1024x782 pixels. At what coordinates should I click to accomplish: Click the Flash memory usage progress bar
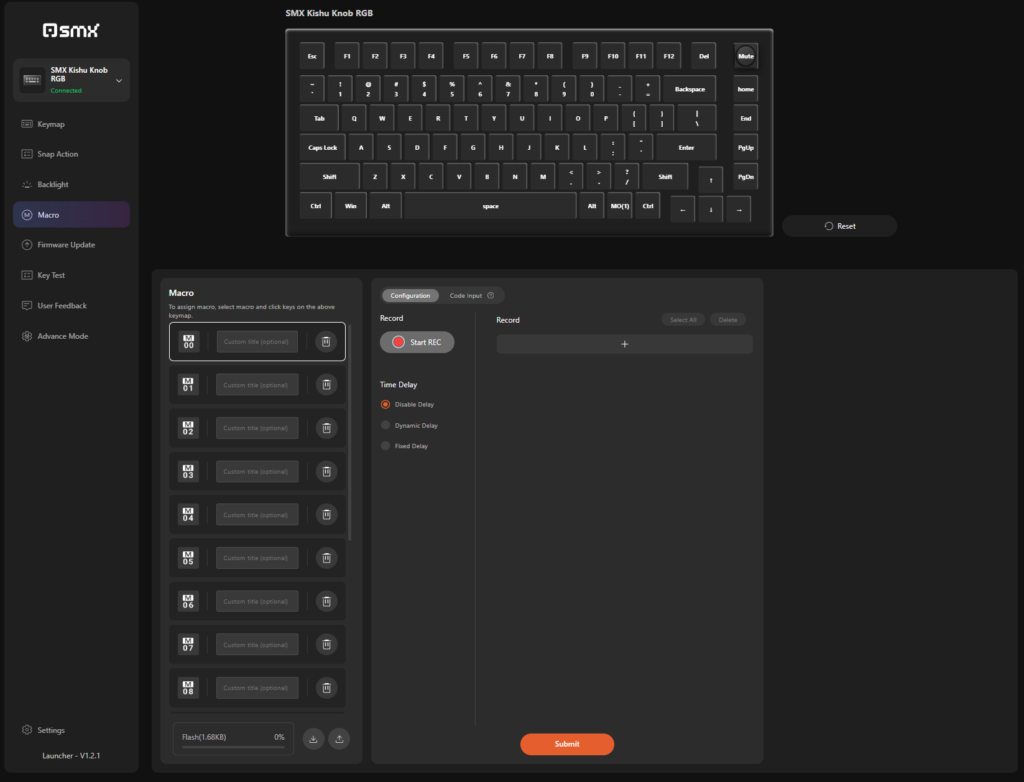tap(233, 746)
